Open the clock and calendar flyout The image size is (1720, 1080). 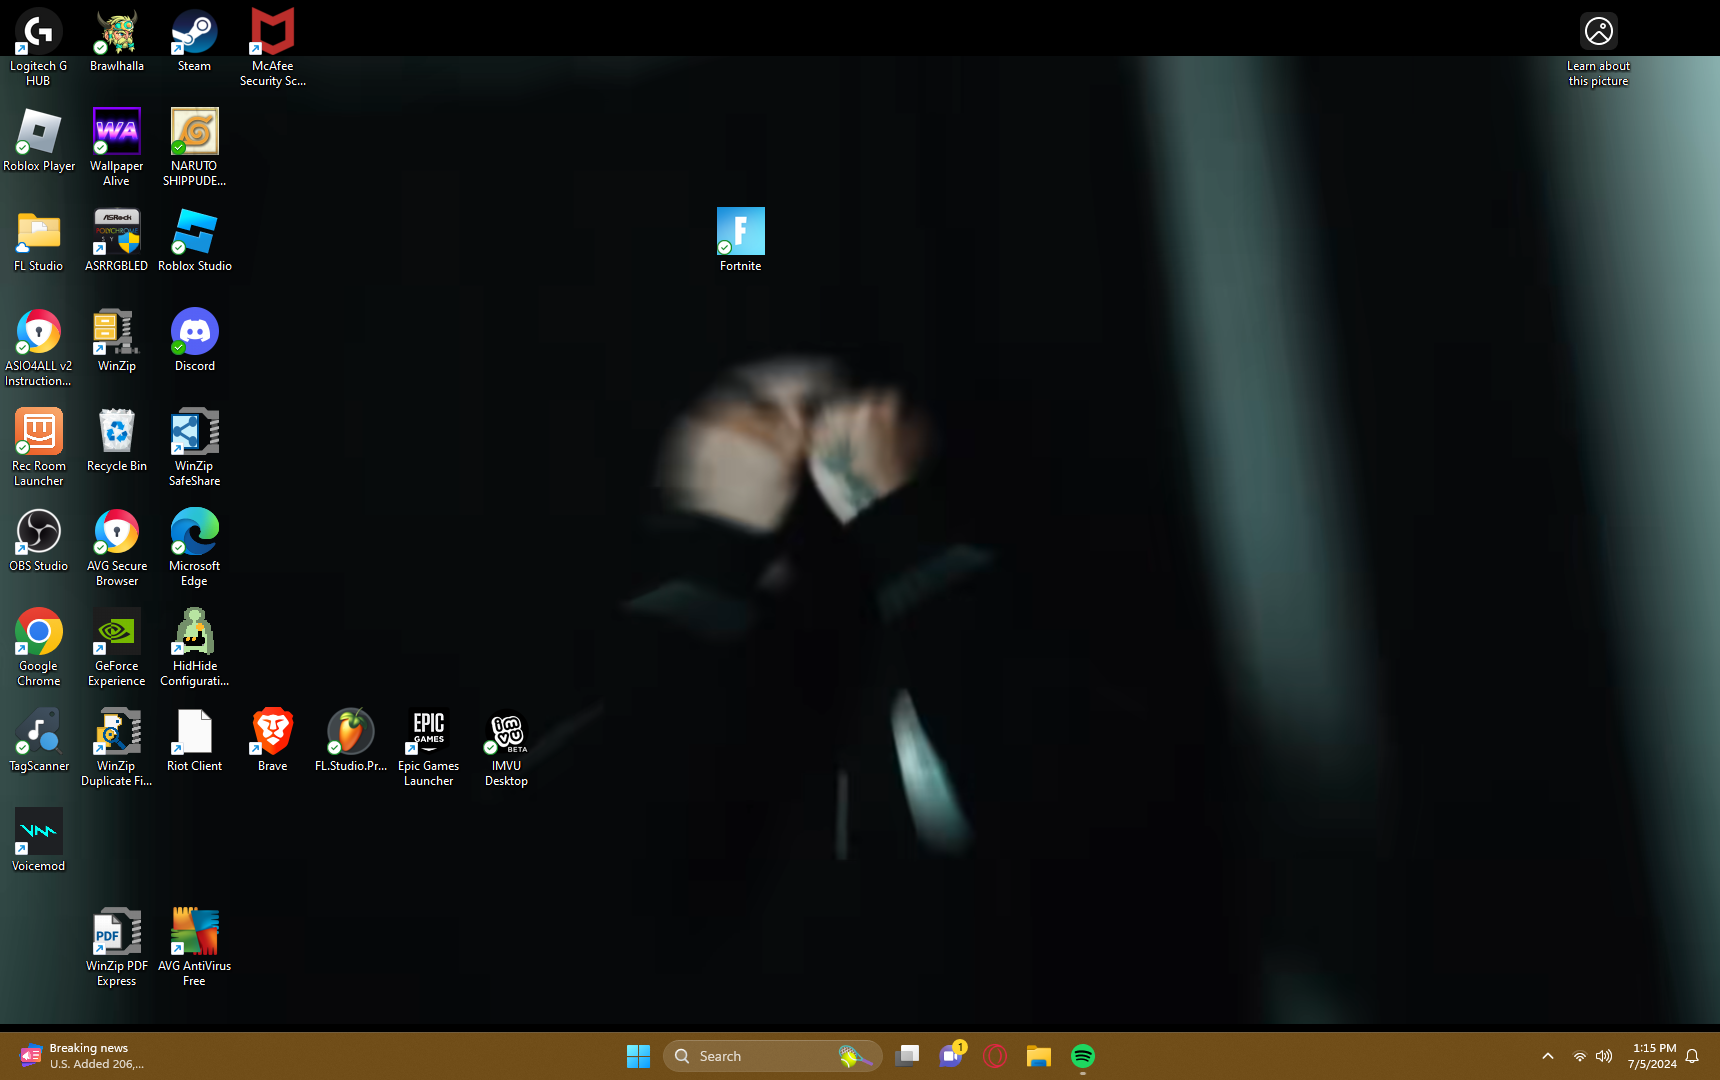[1652, 1056]
